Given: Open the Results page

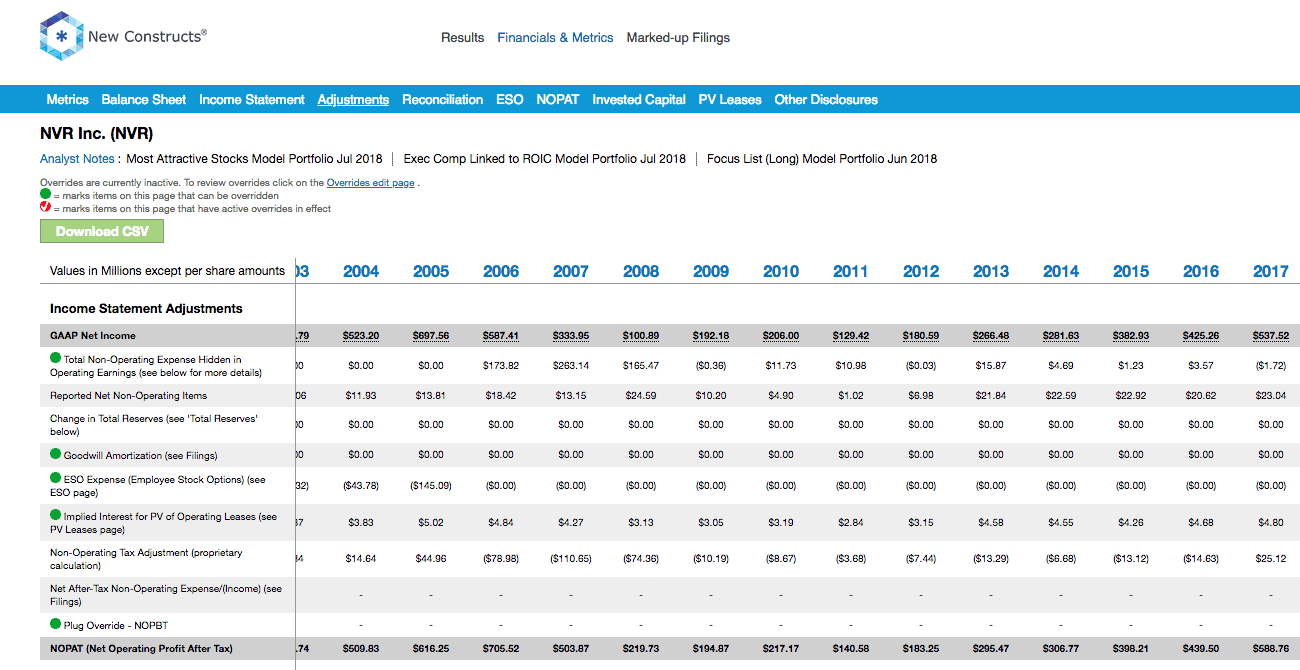Looking at the screenshot, I should tap(462, 38).
